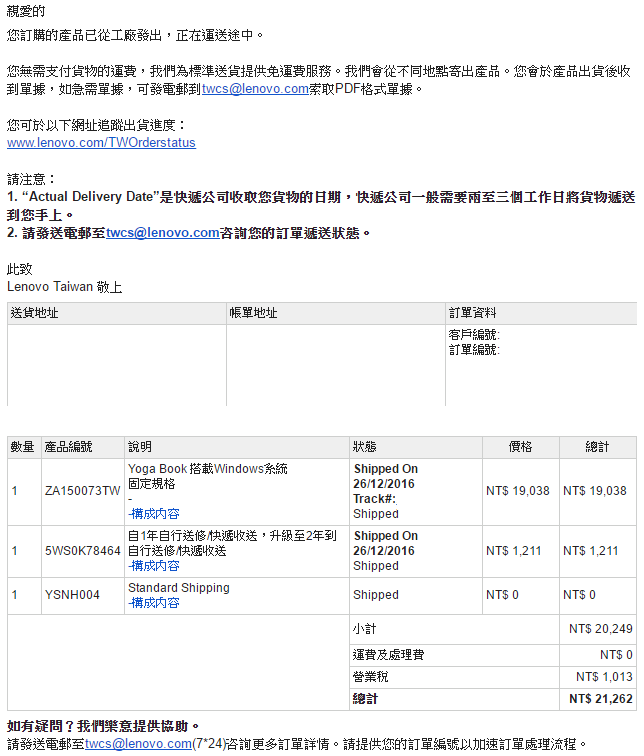The image size is (644, 756).
Task: Open 構成內容 link for Yoga Book row
Action: [154, 514]
